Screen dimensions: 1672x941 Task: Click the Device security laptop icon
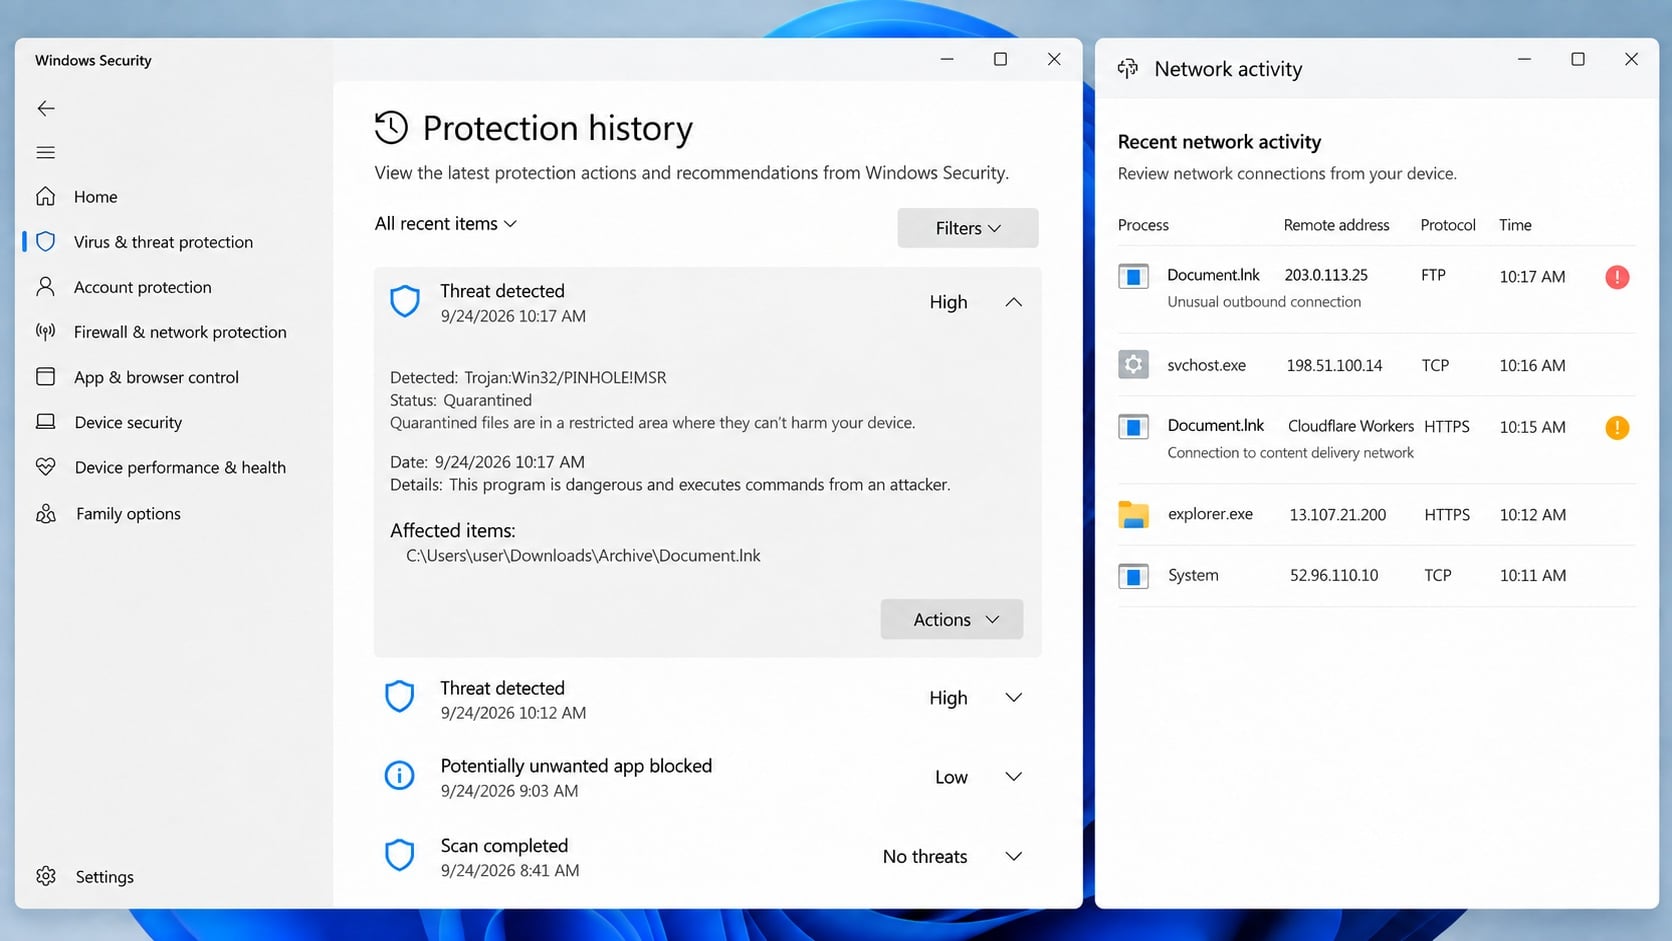(46, 421)
